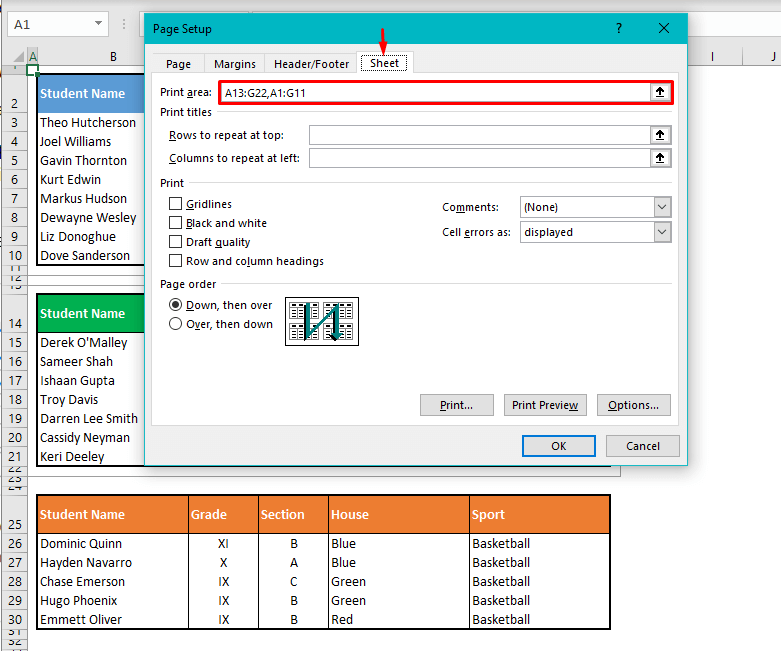Click the formula bar options dots icon
The width and height of the screenshot is (781, 651).
click(124, 24)
